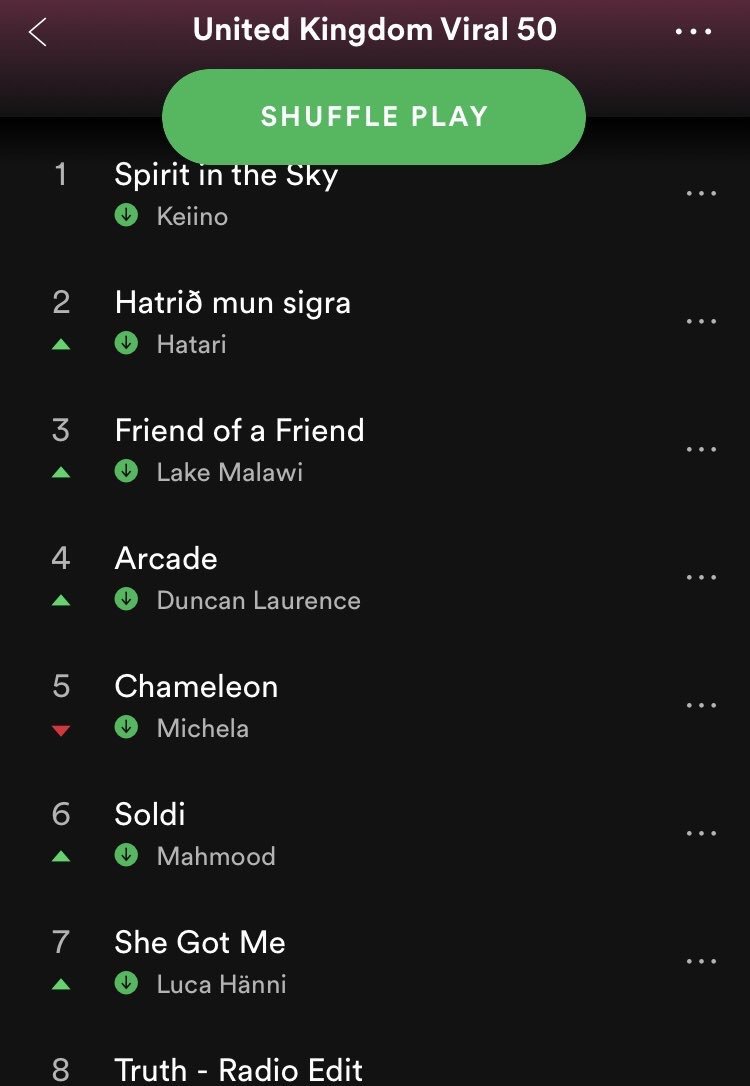Play Chameleon by Michela
Viewport: 750px width, 1086px height.
point(196,687)
